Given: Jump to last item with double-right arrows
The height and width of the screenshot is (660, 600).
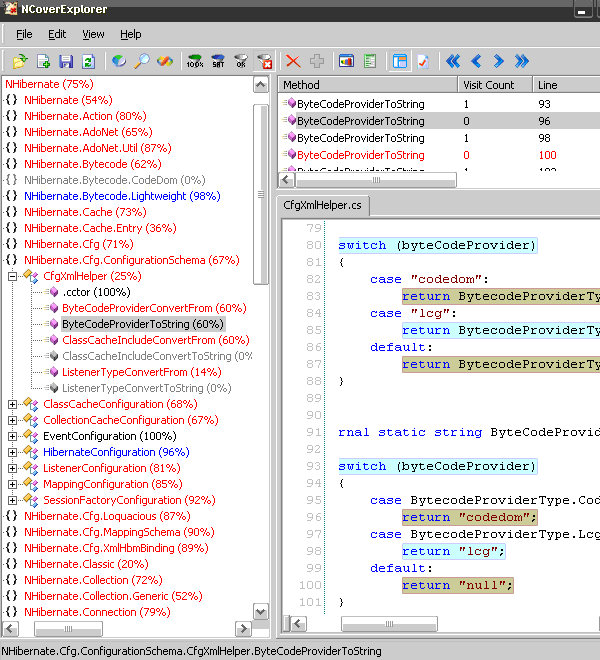Looking at the screenshot, I should click(522, 61).
